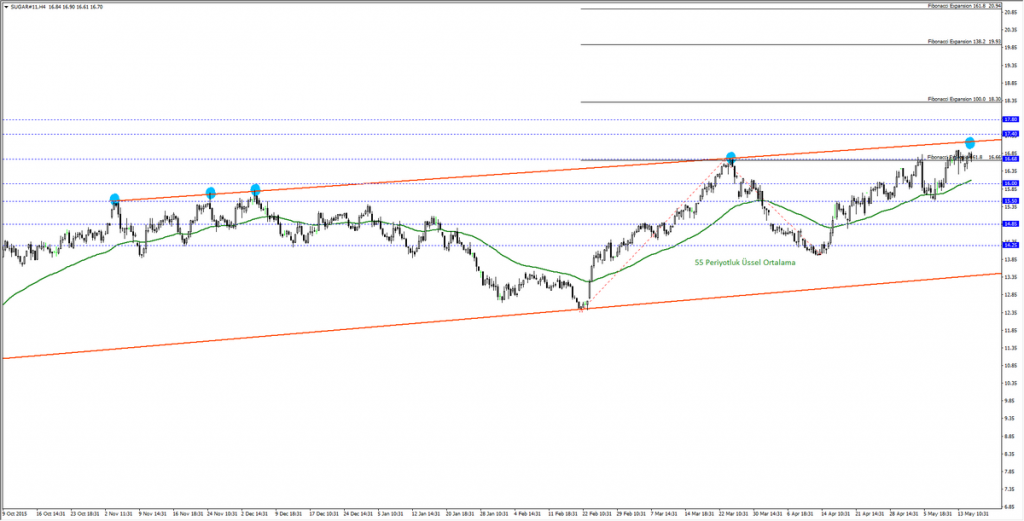Click the 15.50 horizontal level price tag

tap(1011, 201)
